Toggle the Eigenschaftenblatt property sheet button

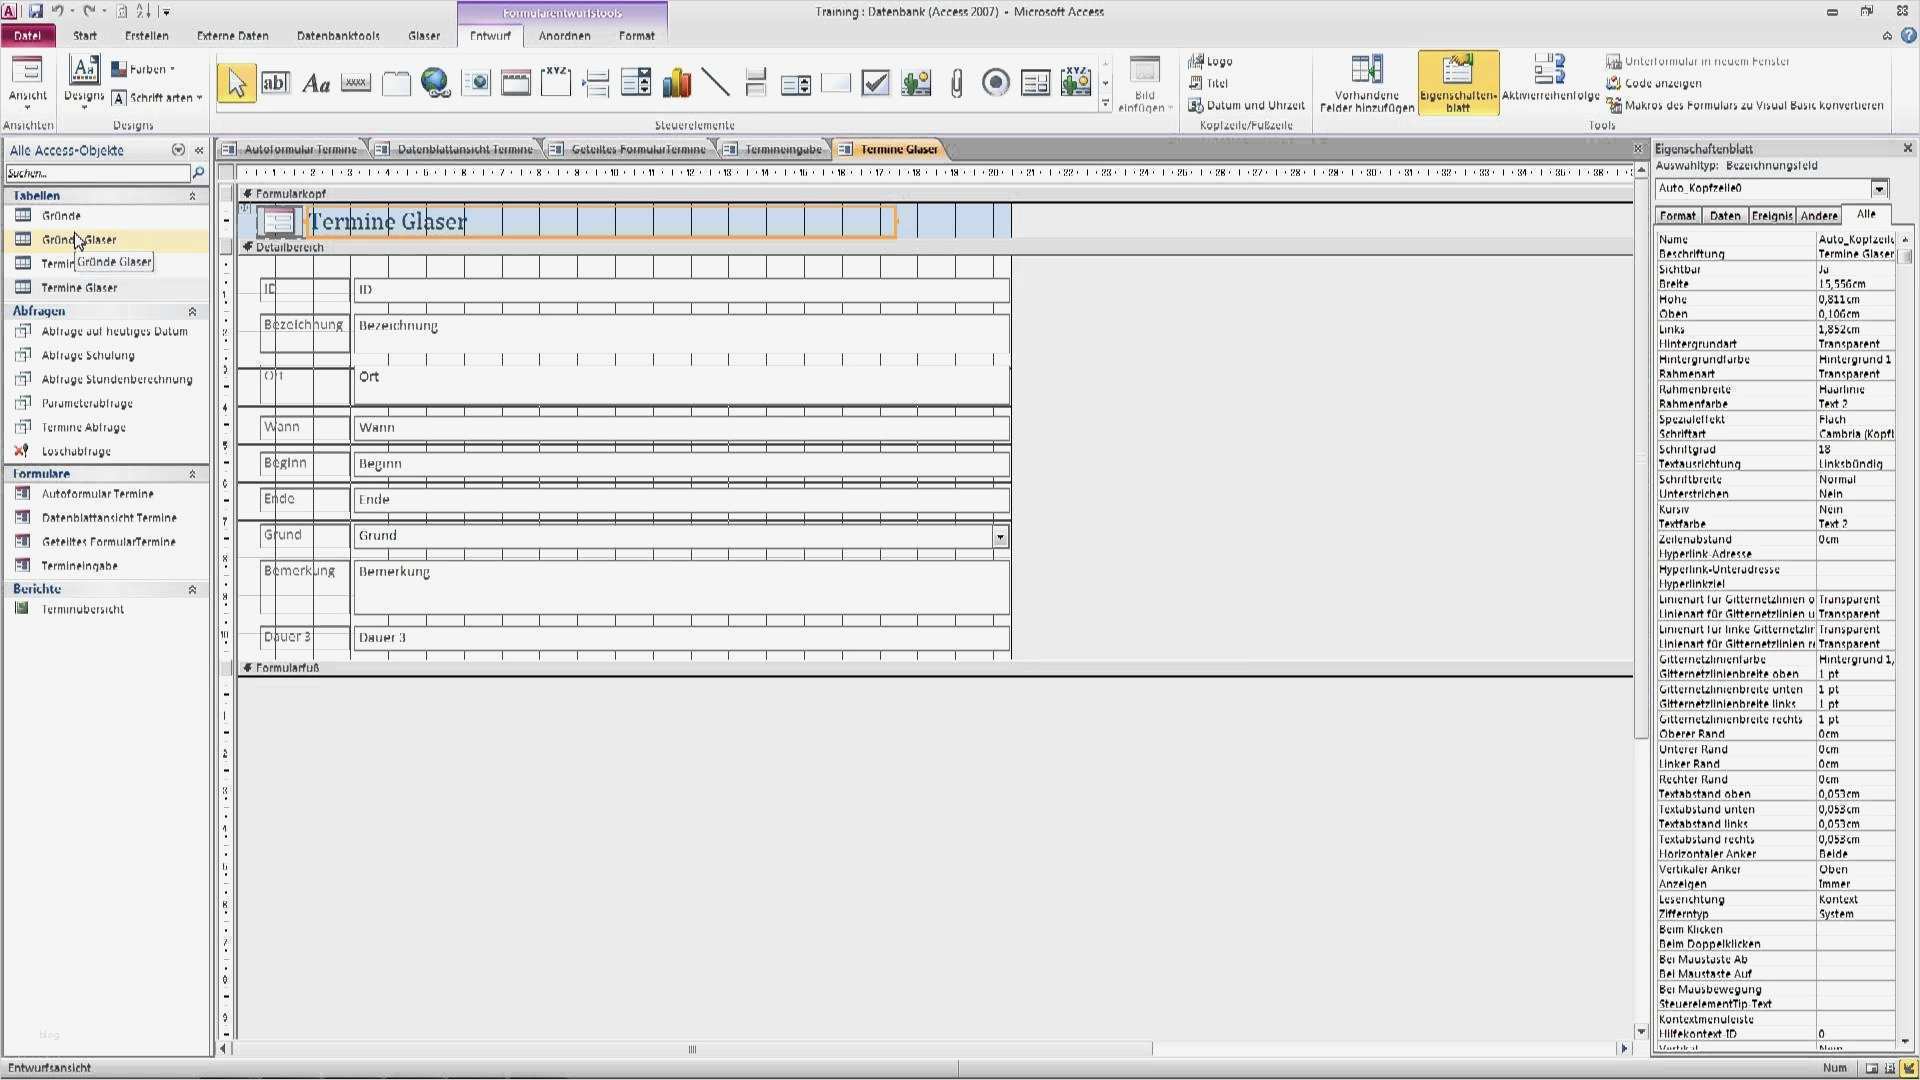coord(1457,83)
